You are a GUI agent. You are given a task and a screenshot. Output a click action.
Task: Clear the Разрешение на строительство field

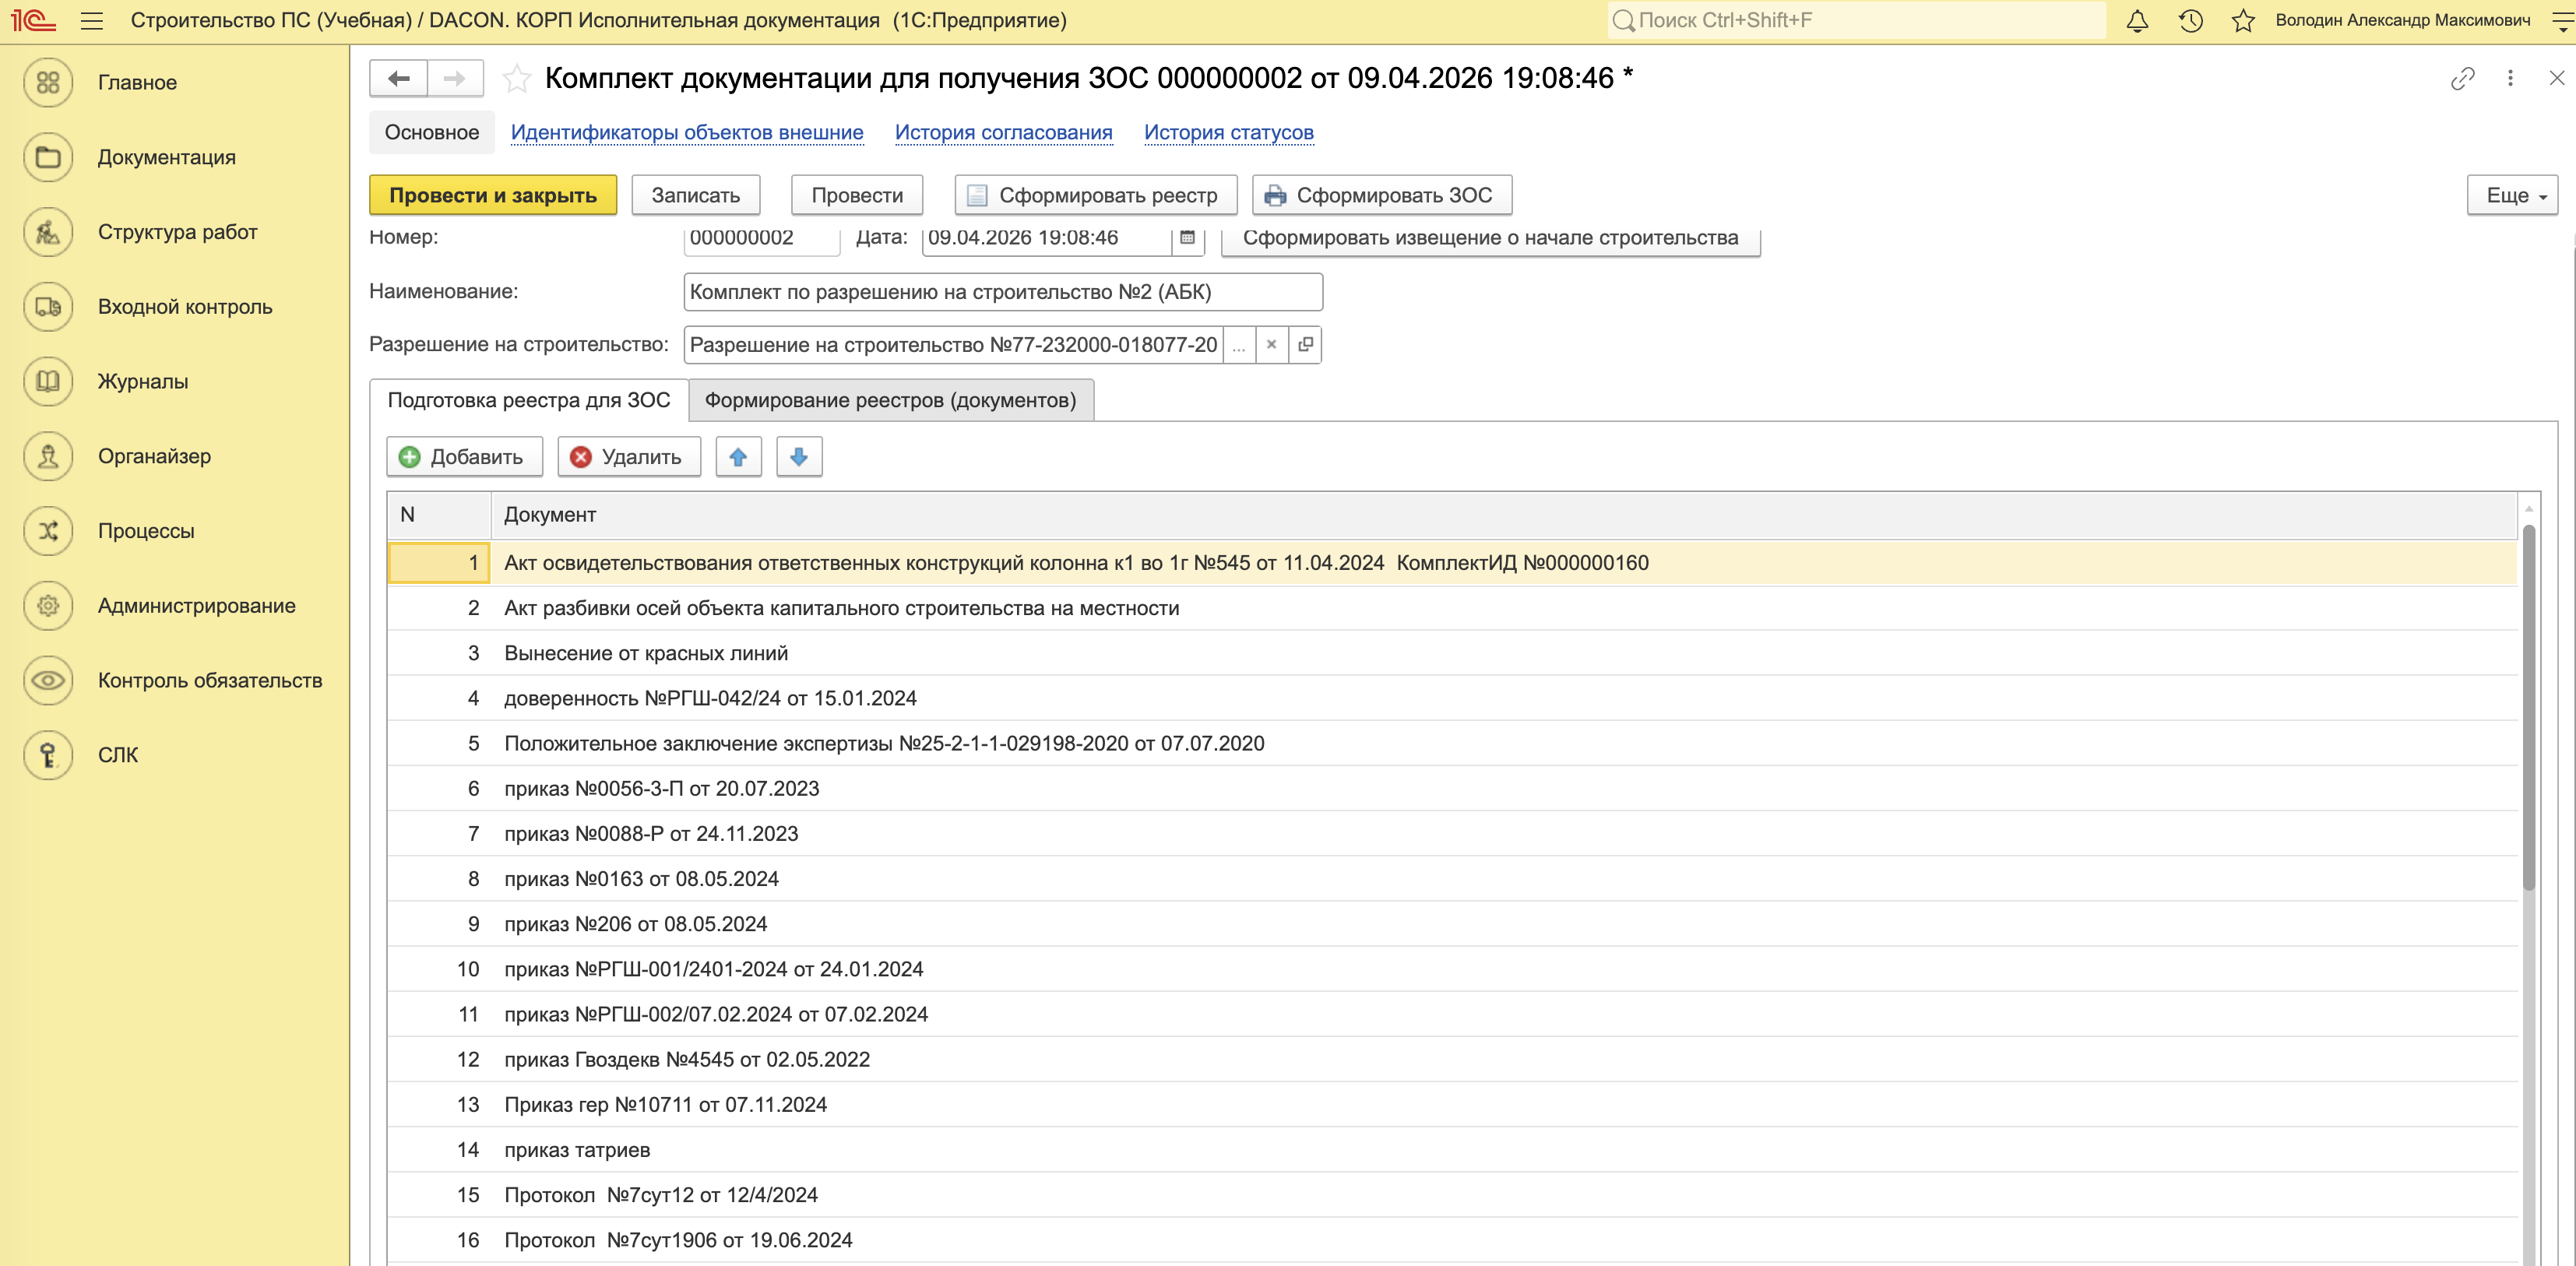[1271, 345]
